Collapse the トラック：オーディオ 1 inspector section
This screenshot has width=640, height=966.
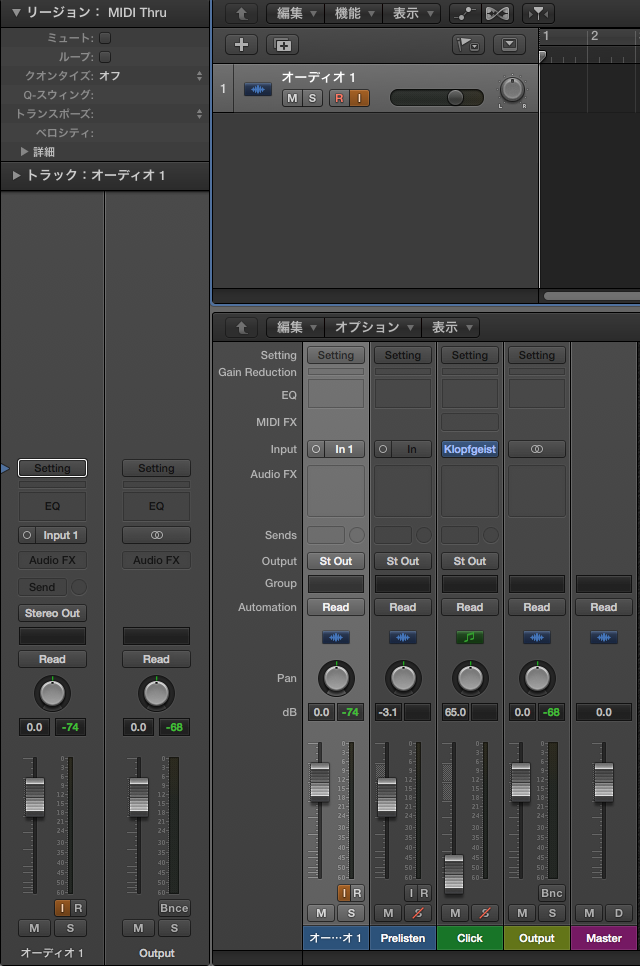(x=16, y=176)
